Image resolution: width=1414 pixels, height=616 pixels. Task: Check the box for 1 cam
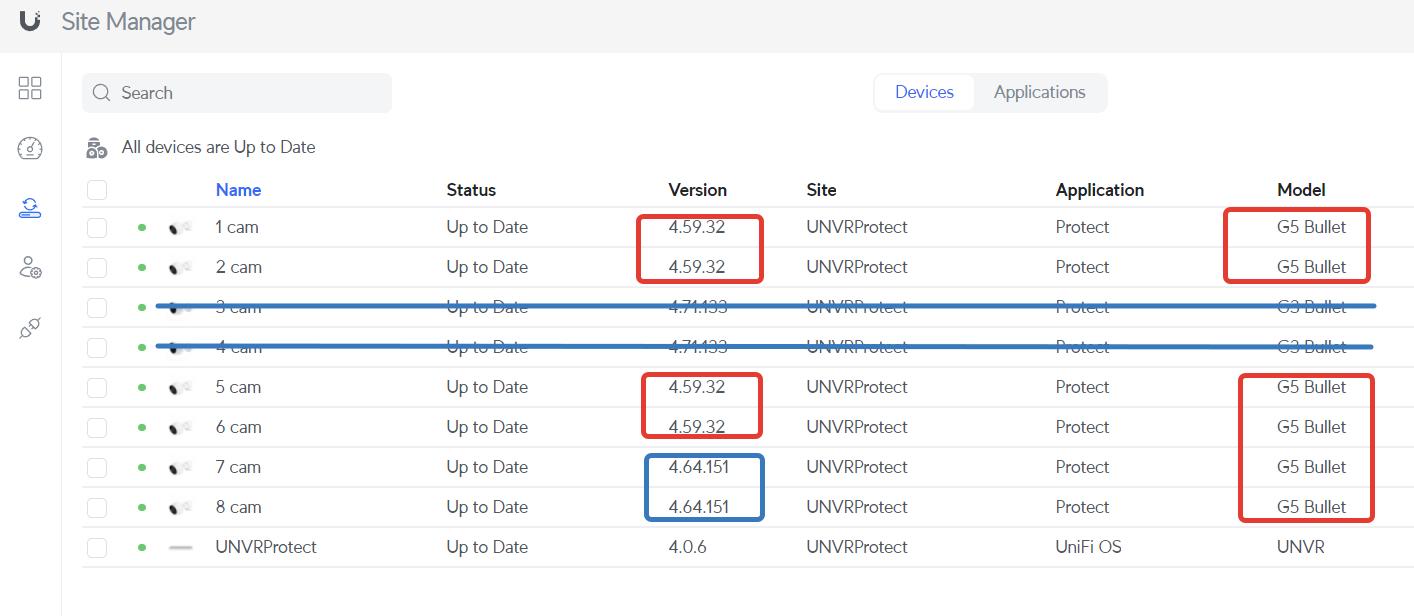[97, 228]
